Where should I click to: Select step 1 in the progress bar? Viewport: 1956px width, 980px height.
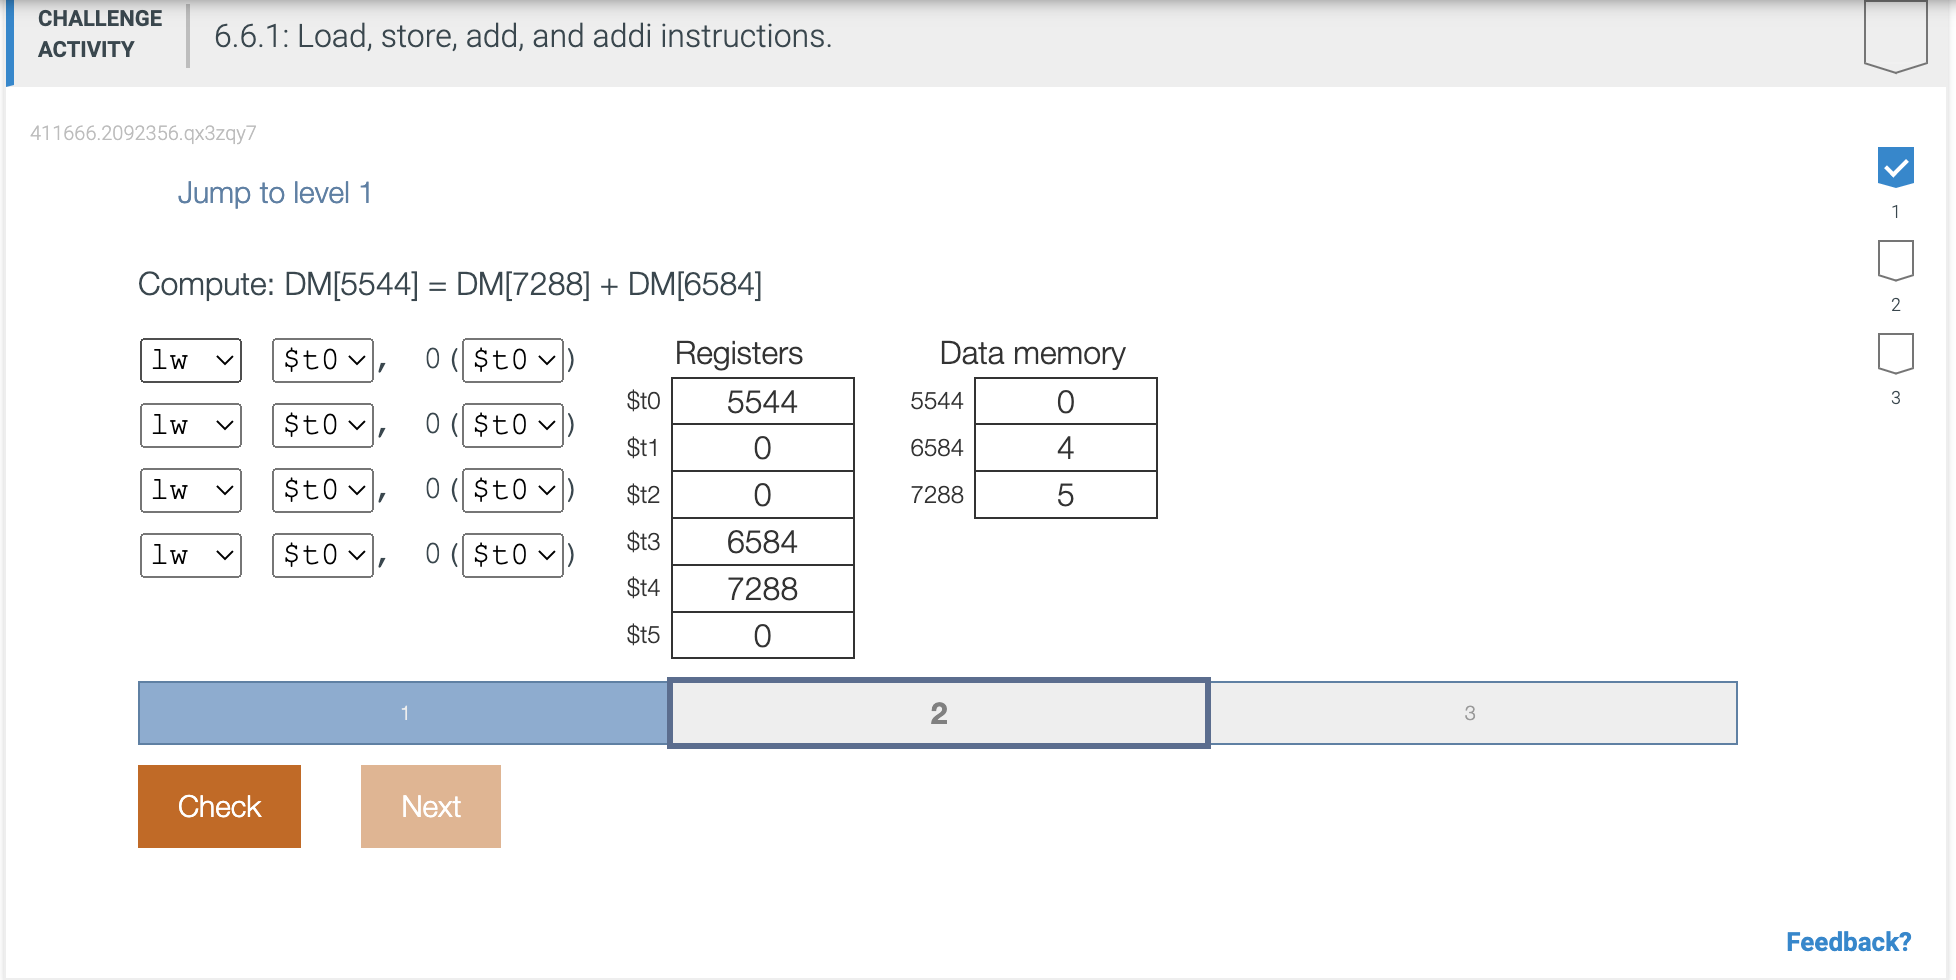click(404, 713)
